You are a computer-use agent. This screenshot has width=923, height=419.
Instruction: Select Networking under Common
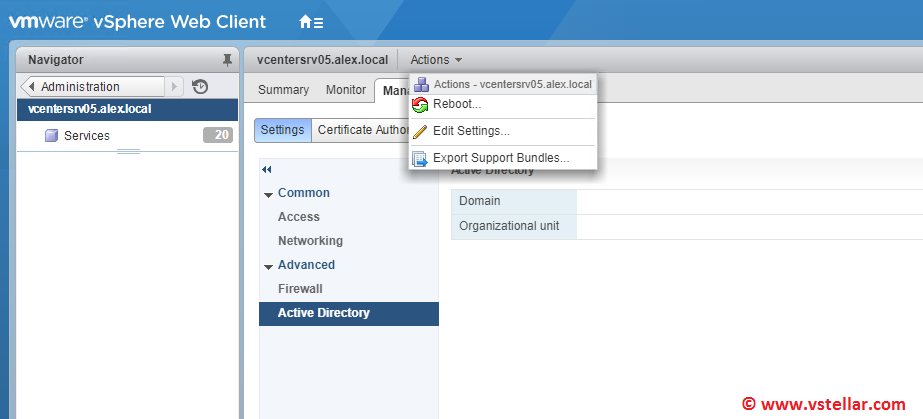point(310,241)
